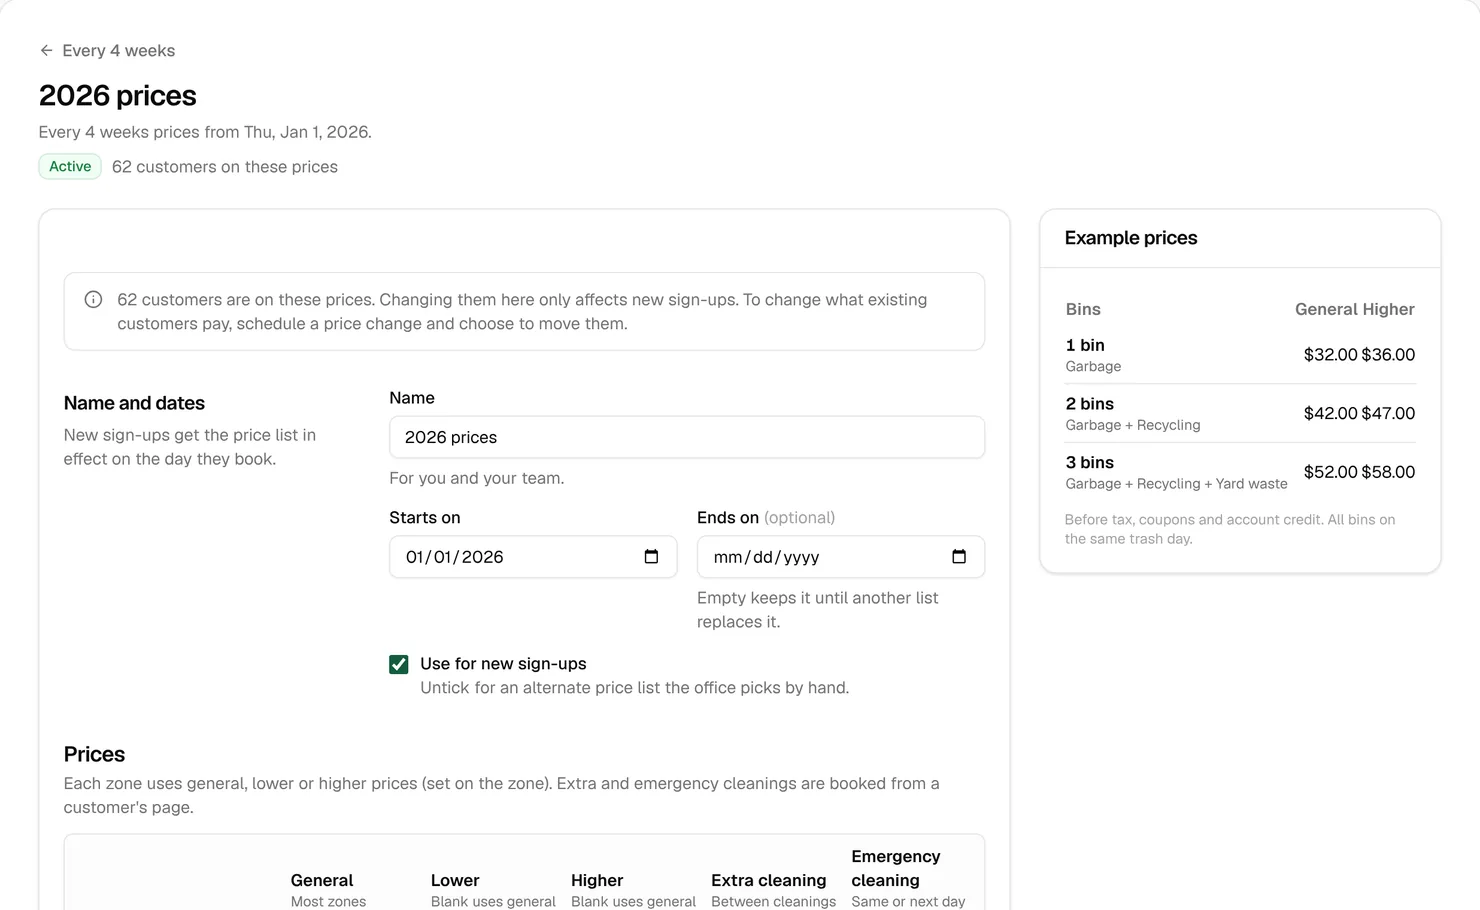The image size is (1480, 910).
Task: Click the Prices section heading
Action: 94,754
